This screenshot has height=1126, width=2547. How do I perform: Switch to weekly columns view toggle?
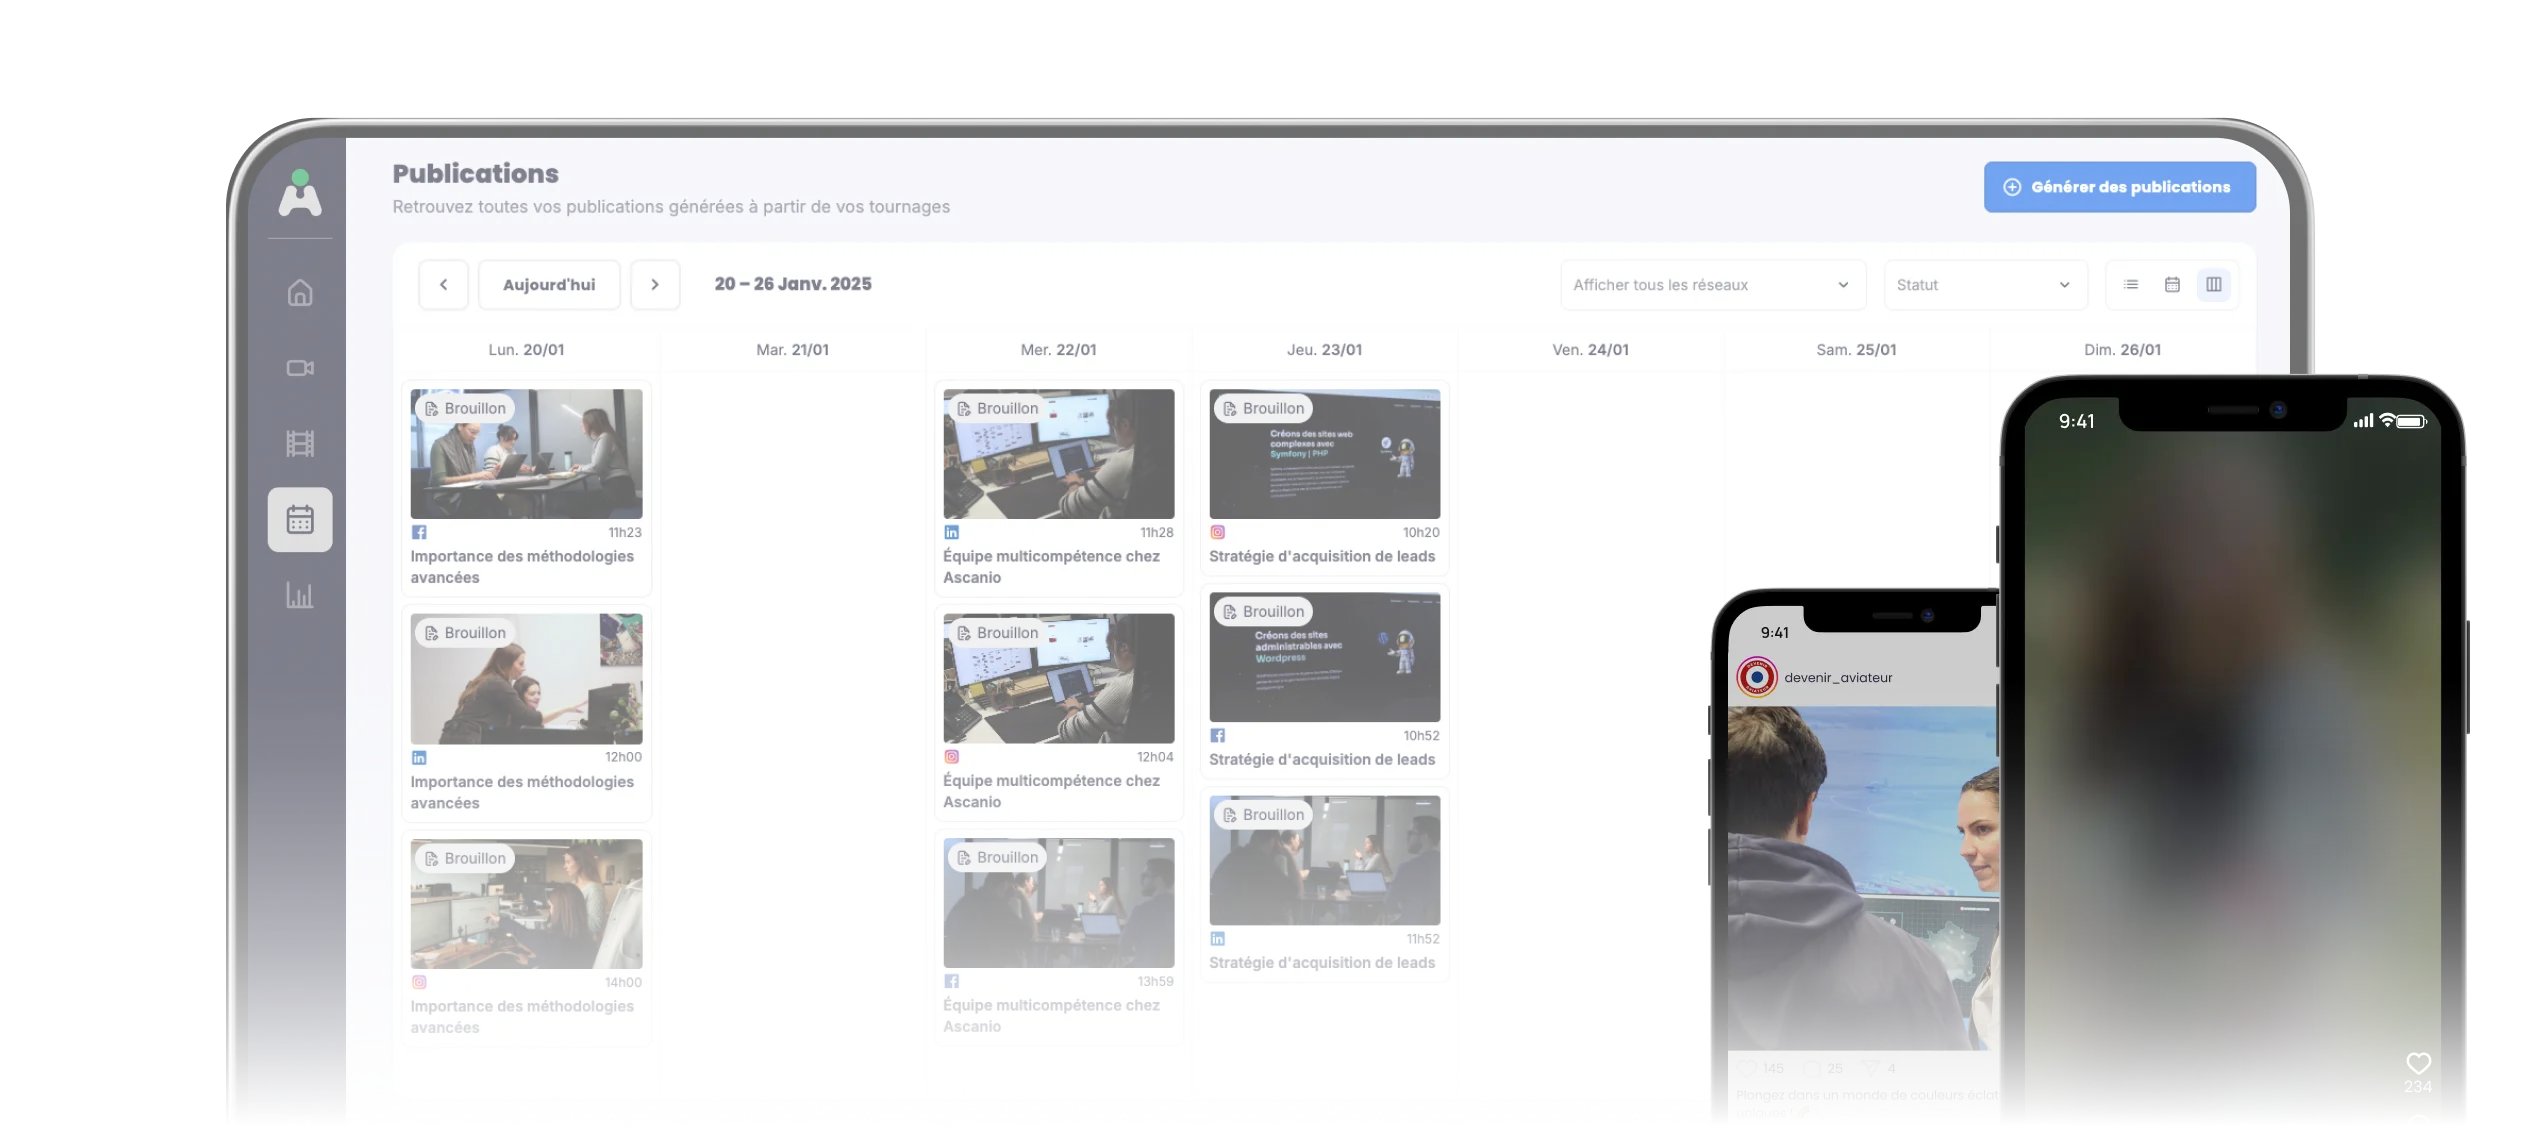(2214, 285)
